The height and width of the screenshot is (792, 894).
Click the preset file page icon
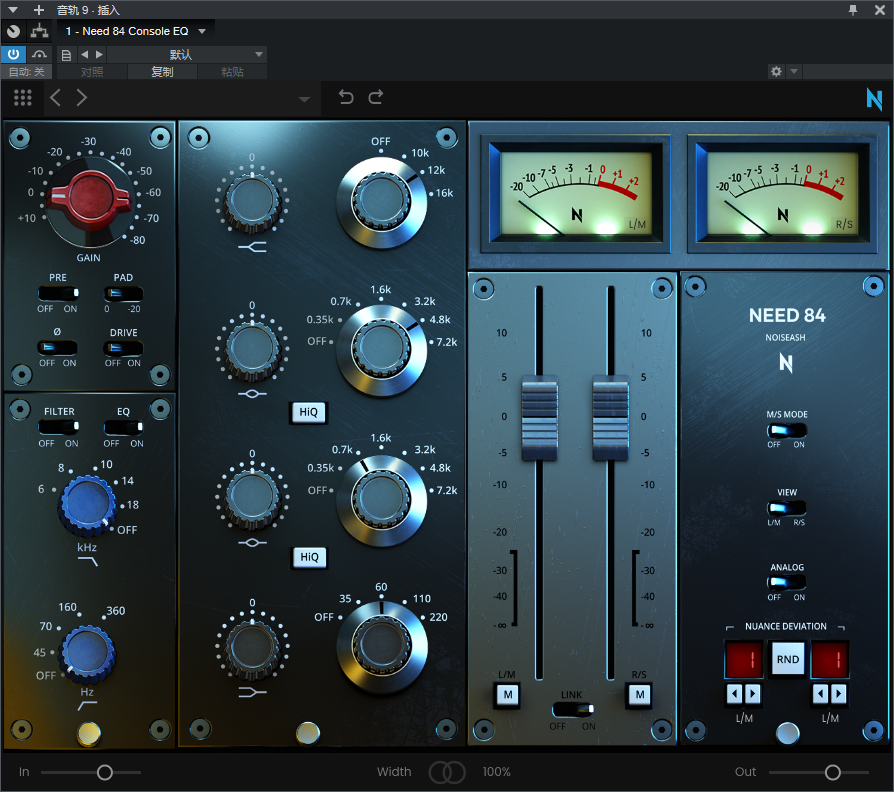click(x=66, y=55)
